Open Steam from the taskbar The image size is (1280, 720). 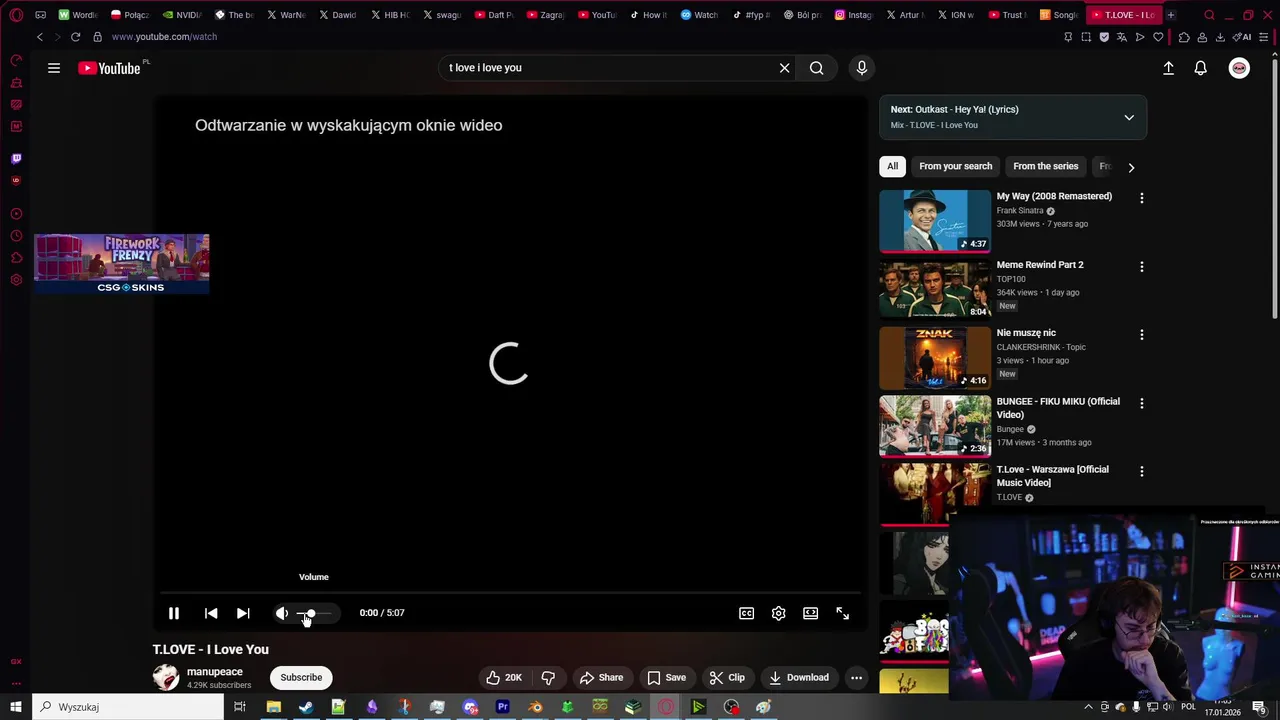click(x=306, y=707)
